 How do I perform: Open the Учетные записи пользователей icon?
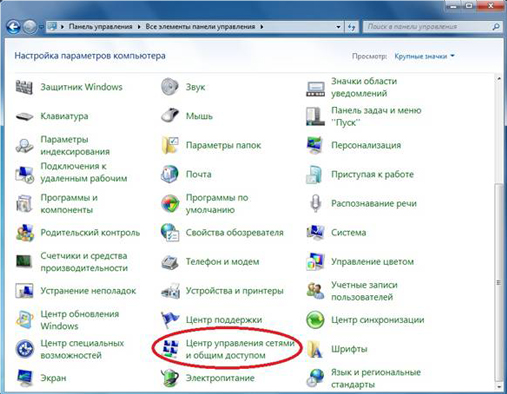point(315,291)
